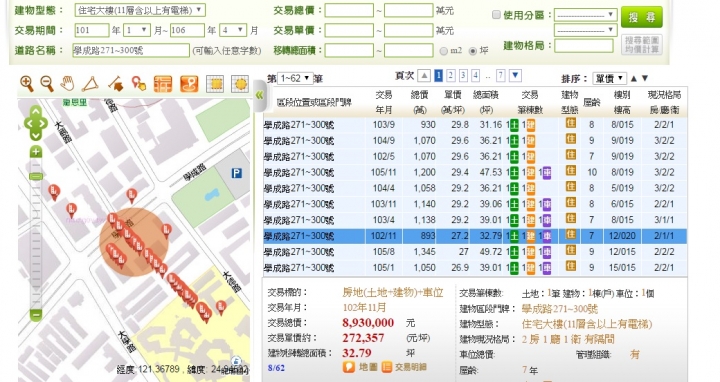Click the green map pan direction control

36,123
